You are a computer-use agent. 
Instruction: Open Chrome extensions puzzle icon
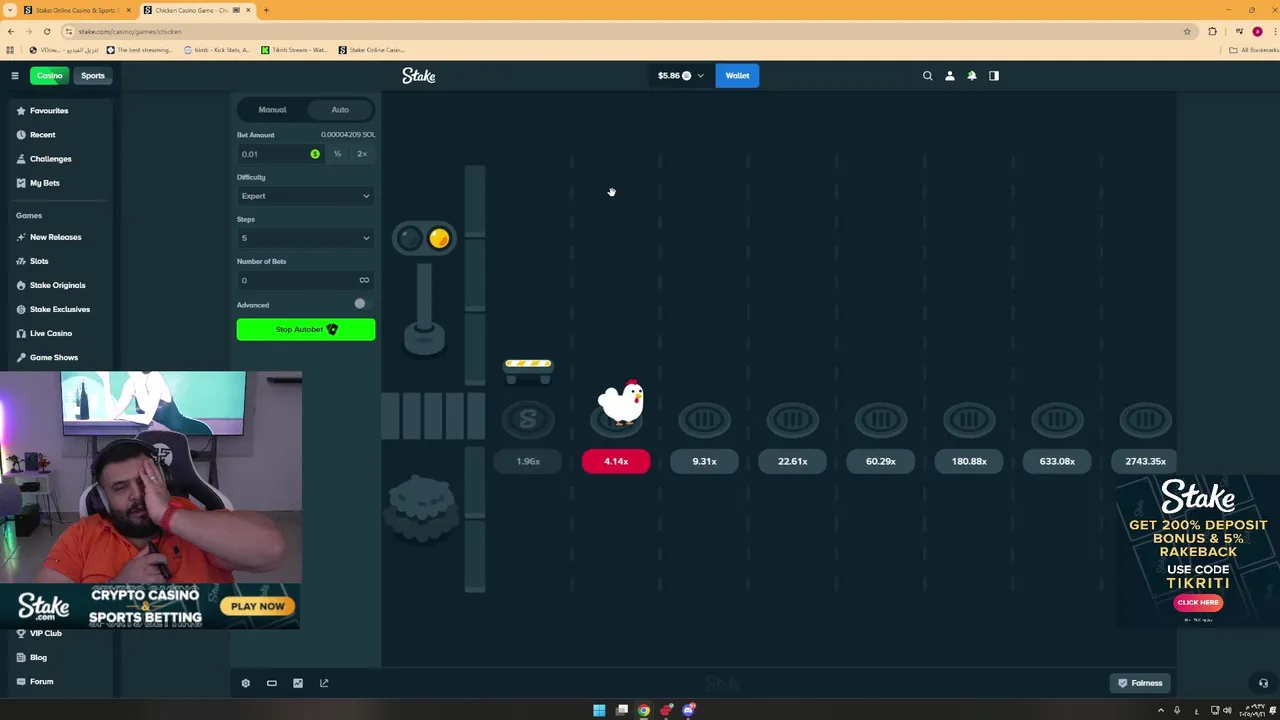point(1212,31)
